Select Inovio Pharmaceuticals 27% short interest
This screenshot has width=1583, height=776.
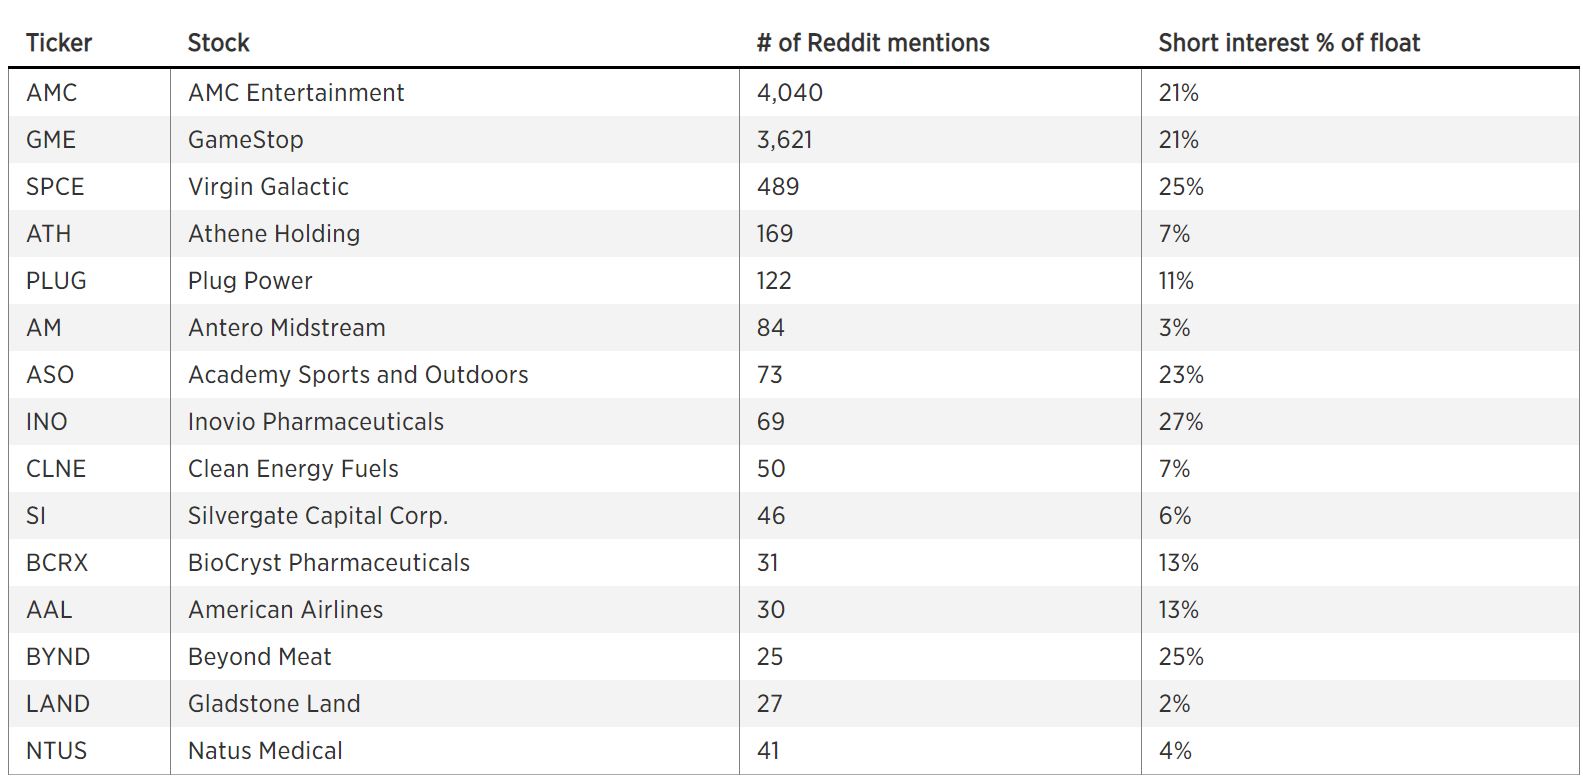point(1181,422)
